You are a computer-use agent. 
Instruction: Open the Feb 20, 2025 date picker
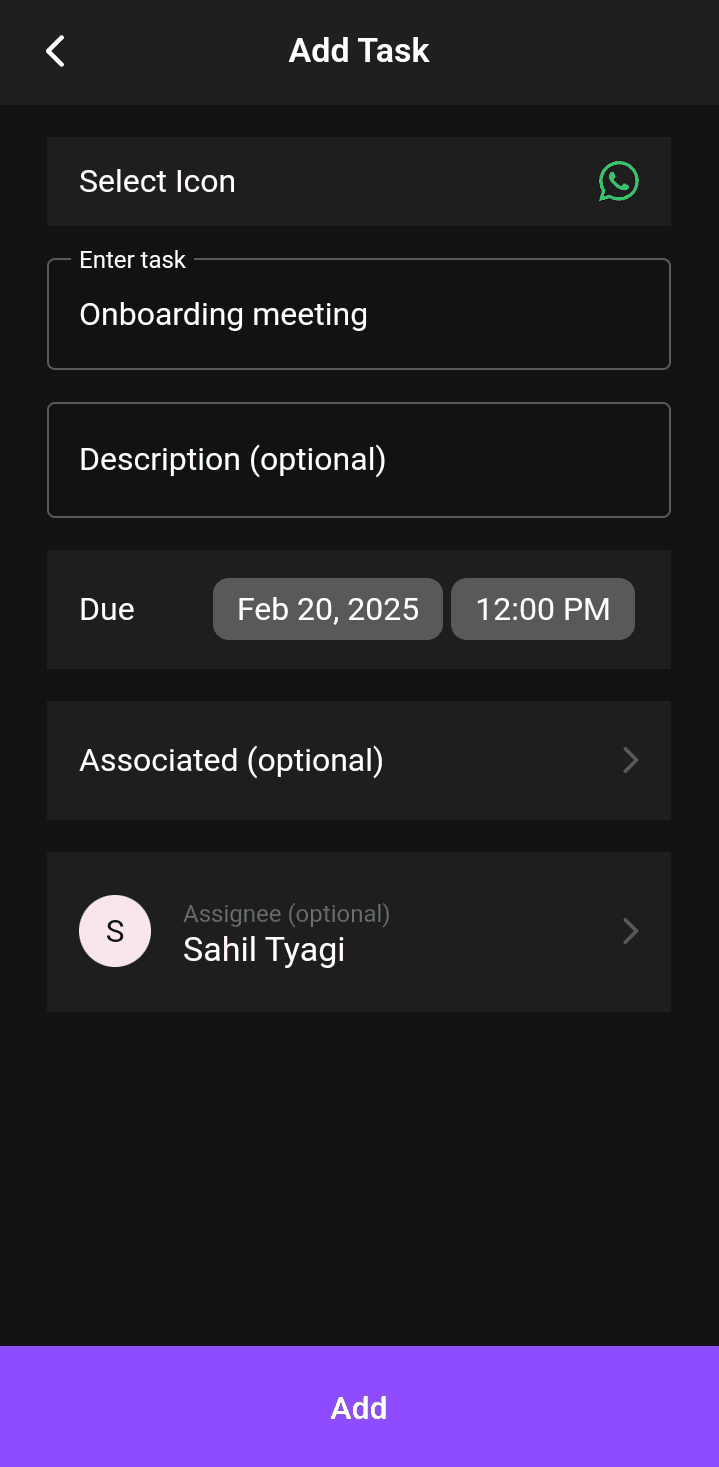[327, 608]
